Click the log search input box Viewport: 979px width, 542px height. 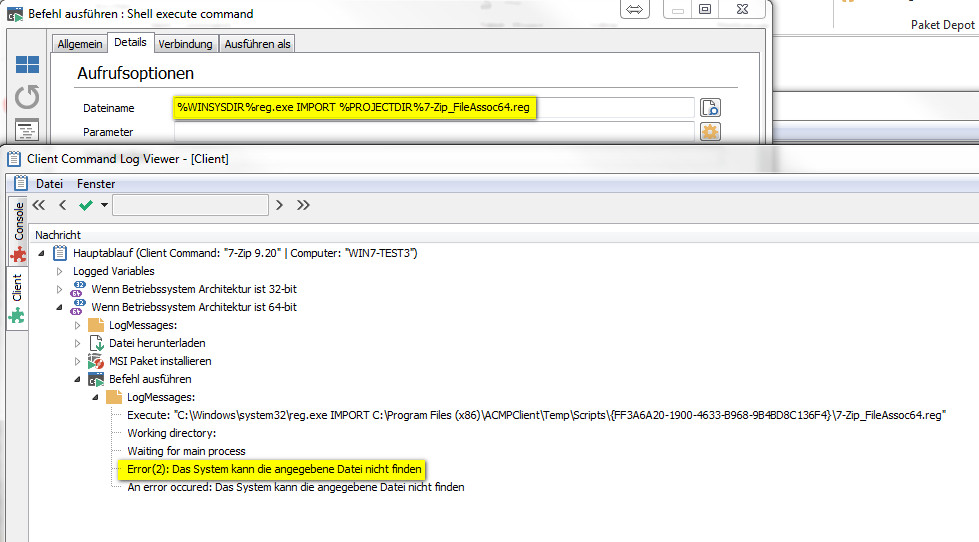coord(190,205)
